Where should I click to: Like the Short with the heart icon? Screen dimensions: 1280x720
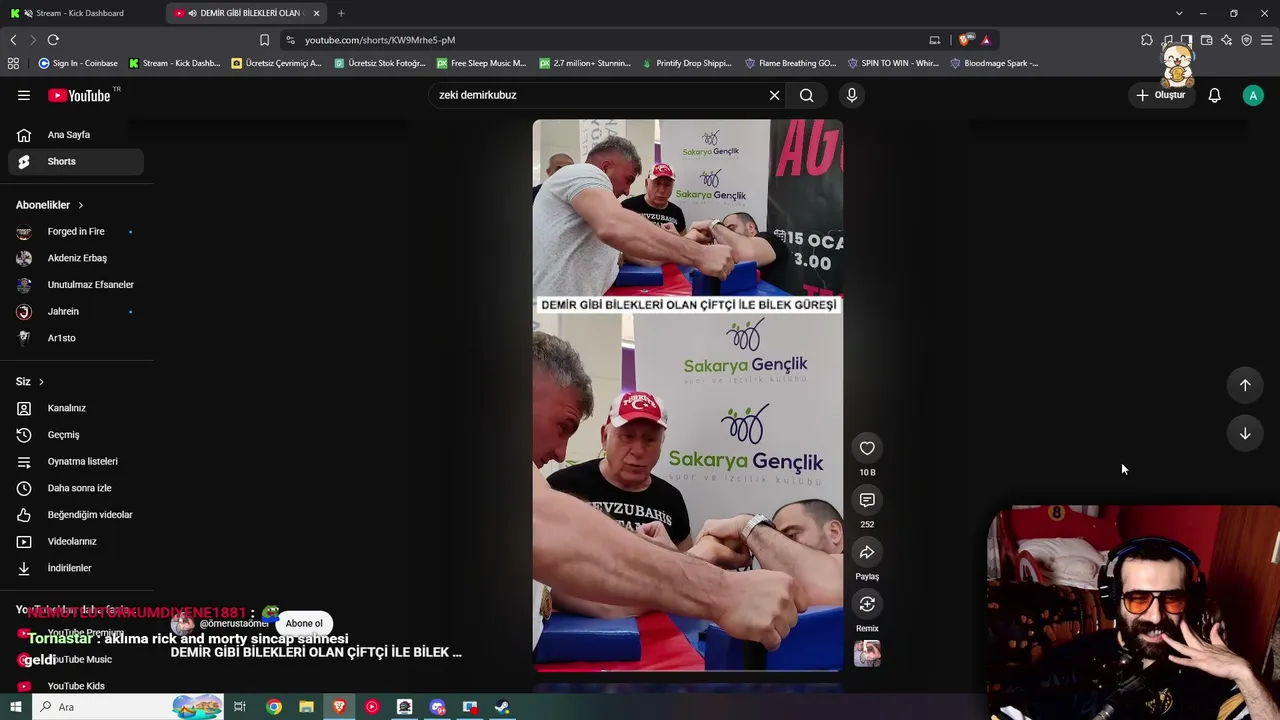[867, 448]
